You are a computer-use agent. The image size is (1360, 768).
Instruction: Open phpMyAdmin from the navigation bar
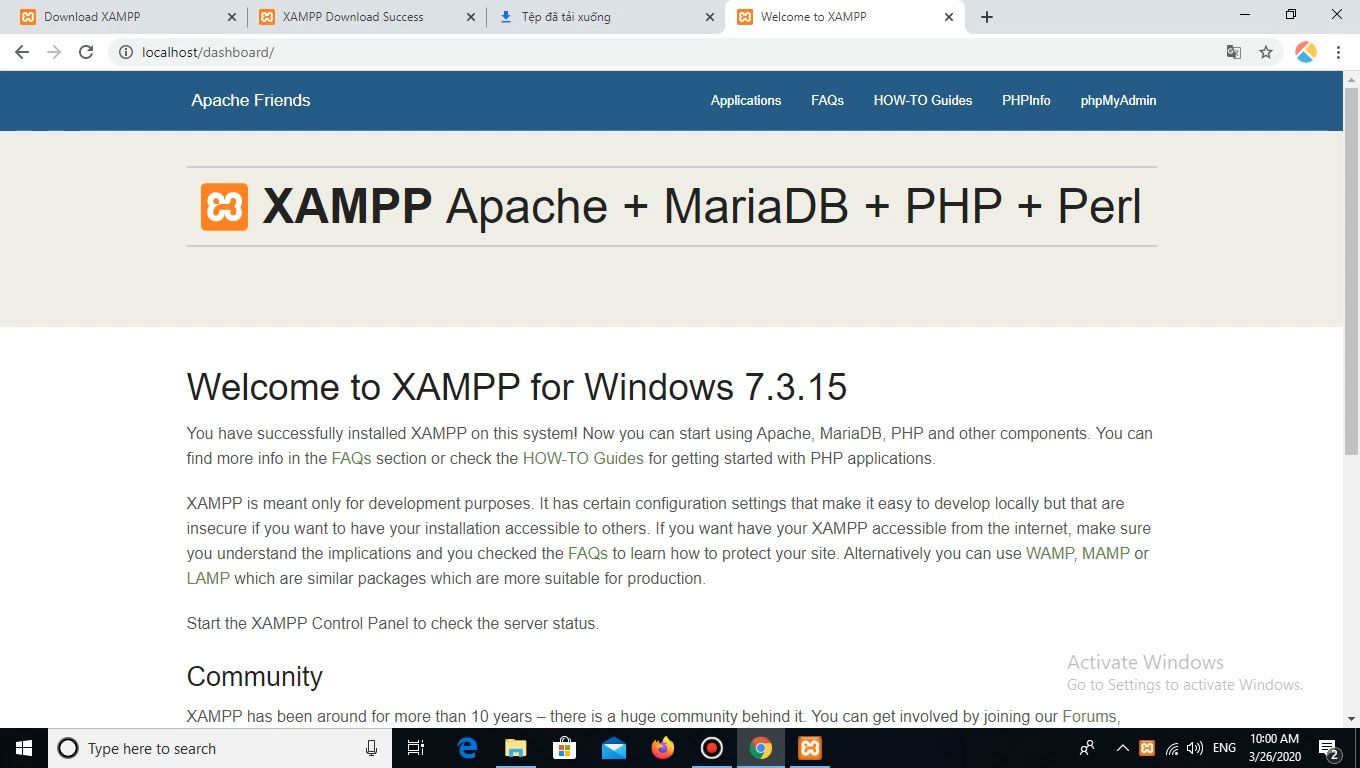[x=1118, y=100]
